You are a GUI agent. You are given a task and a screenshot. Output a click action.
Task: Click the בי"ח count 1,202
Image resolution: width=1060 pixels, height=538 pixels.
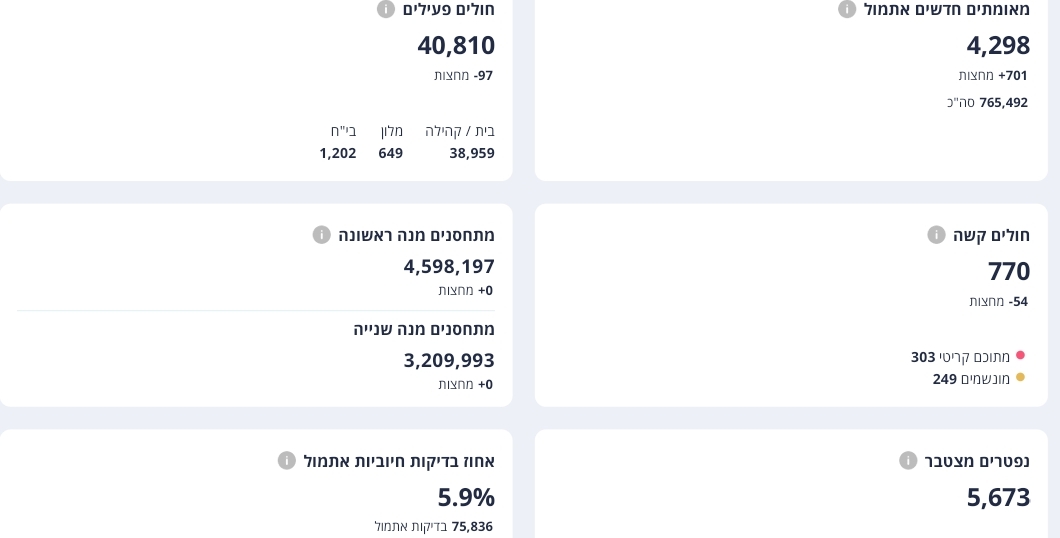click(338, 153)
